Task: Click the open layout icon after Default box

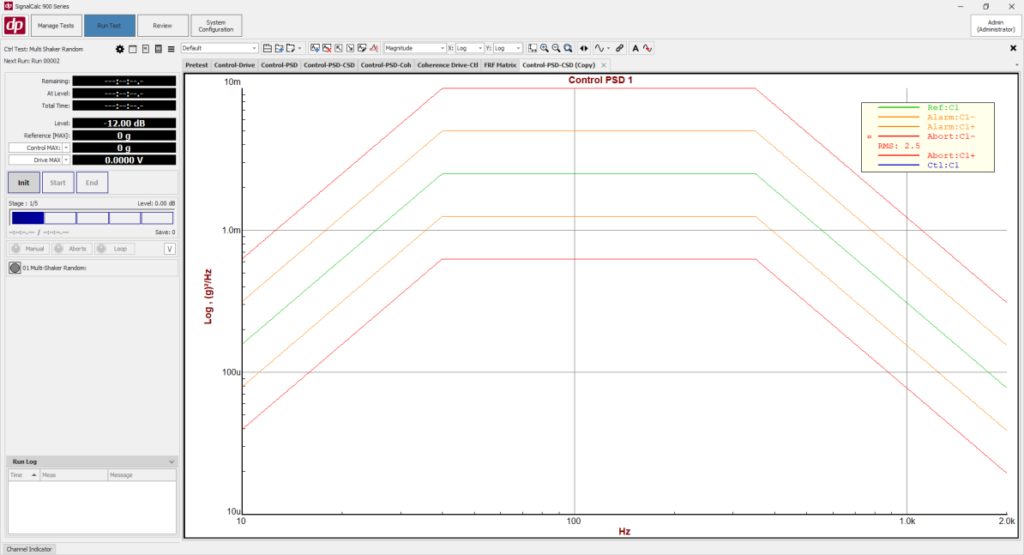Action: point(267,48)
